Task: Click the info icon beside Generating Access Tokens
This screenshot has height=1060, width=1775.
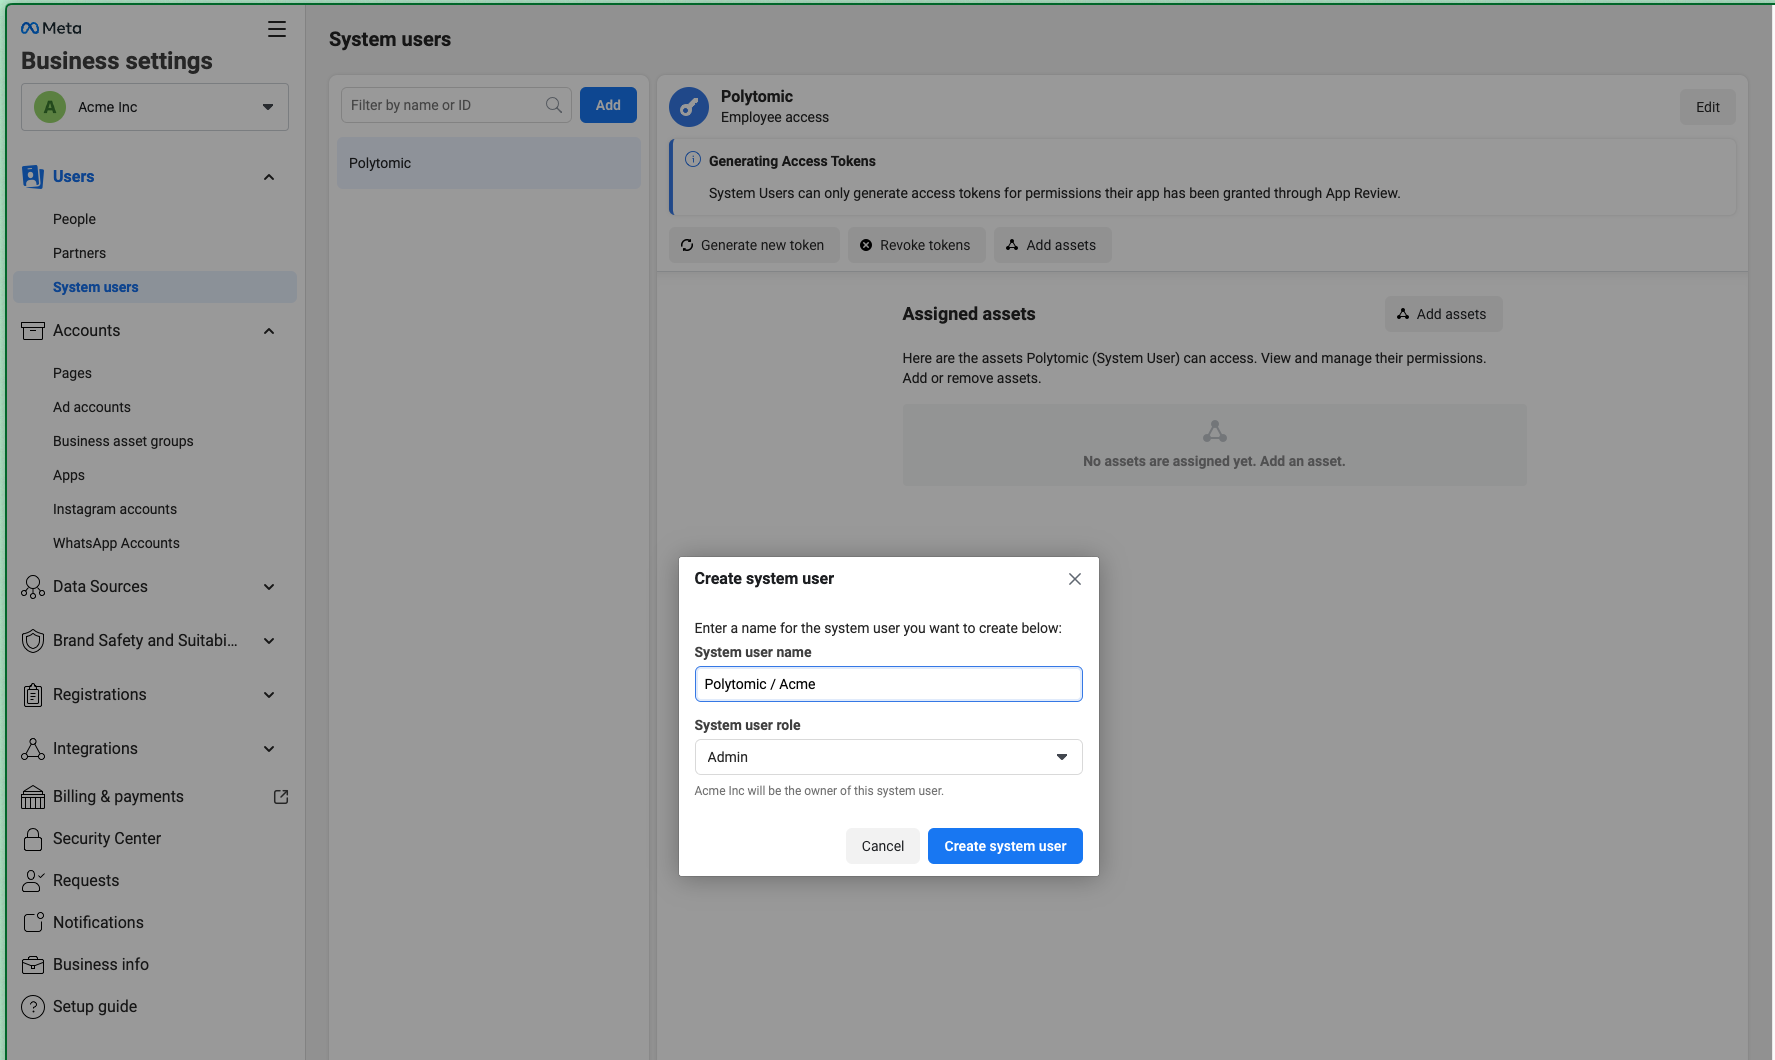Action: (x=693, y=160)
